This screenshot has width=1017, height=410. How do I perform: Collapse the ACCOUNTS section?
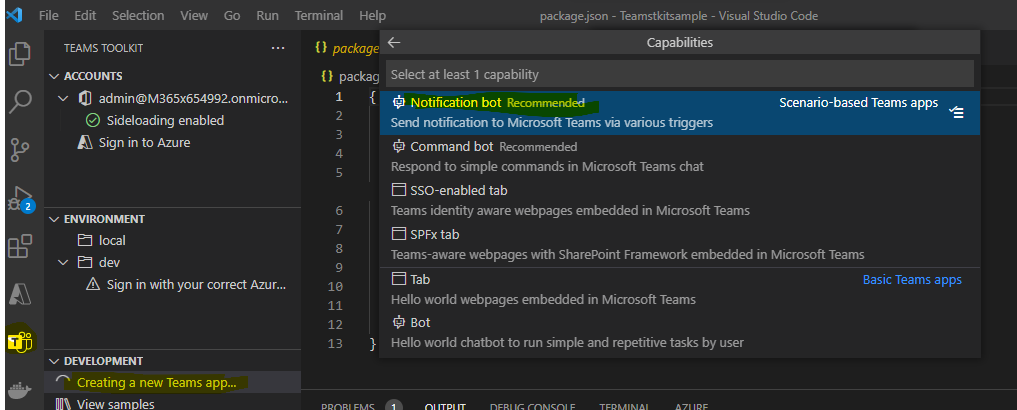pos(54,76)
